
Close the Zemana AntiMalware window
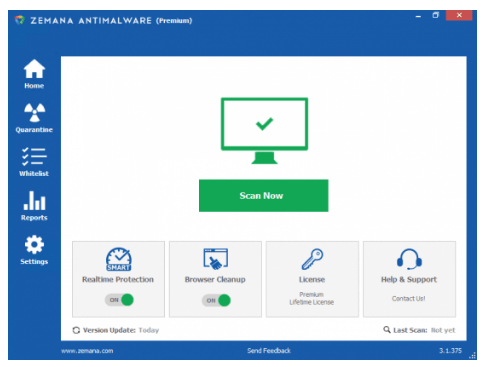[459, 15]
